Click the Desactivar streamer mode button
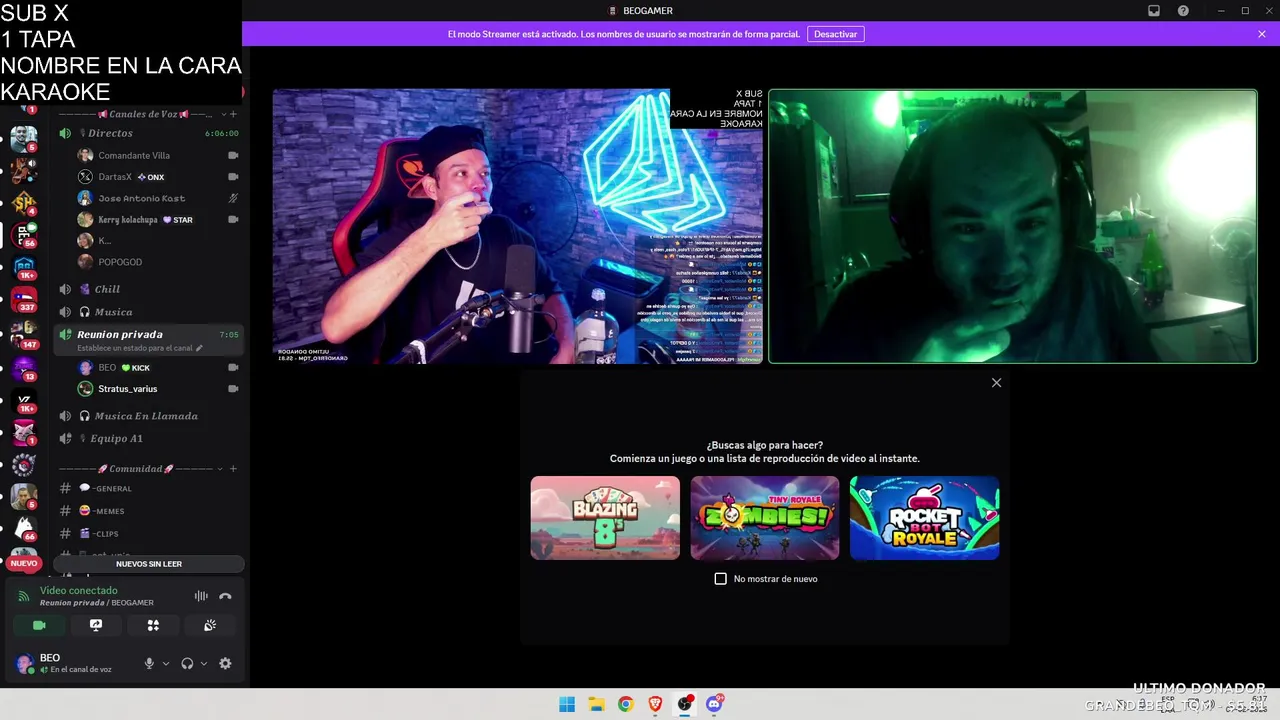The width and height of the screenshot is (1280, 720). [835, 34]
